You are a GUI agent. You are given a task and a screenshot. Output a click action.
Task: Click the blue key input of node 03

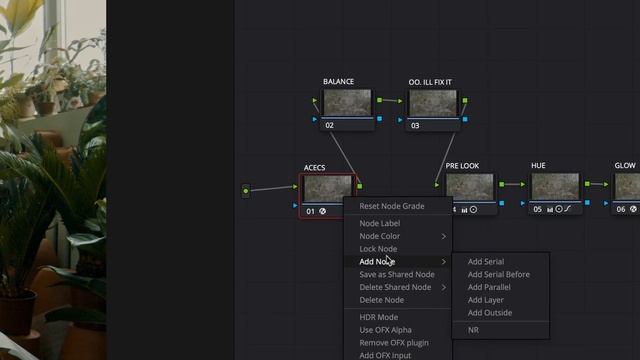[x=400, y=120]
